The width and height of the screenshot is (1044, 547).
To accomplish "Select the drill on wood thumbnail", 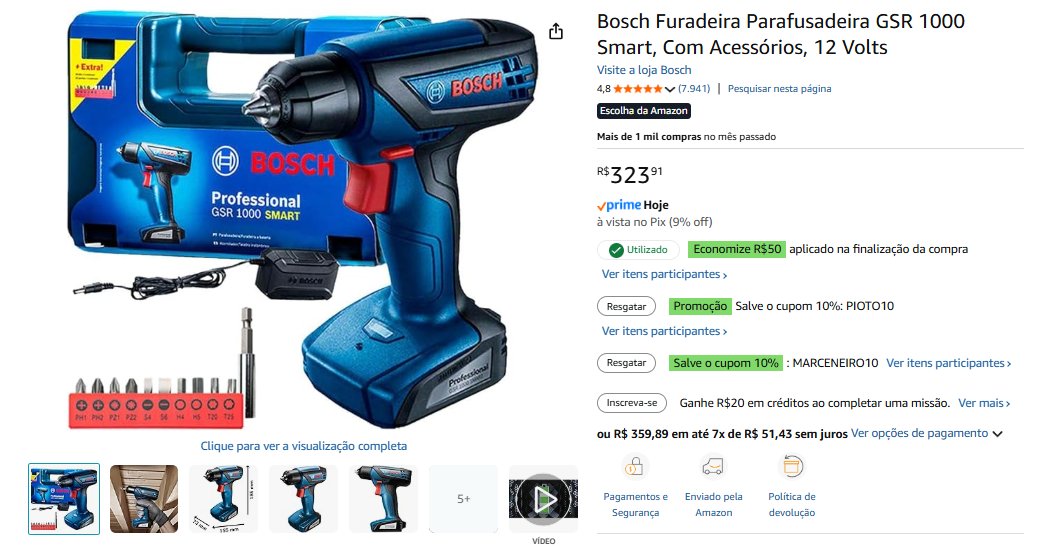I will (144, 499).
